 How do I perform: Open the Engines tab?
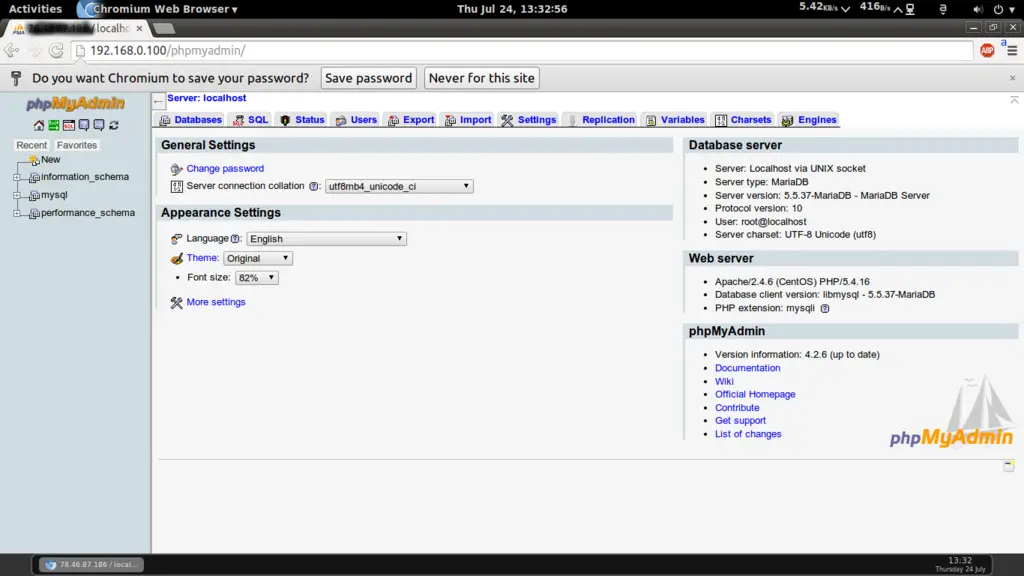[809, 120]
